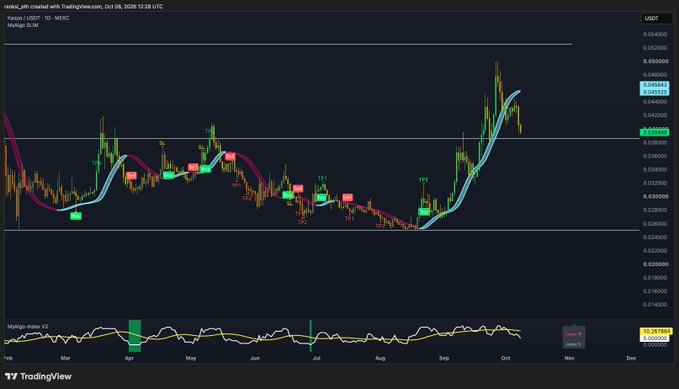This screenshot has height=389, width=679.
Task: Click the TradingView logo at bottom left
Action: [38, 376]
